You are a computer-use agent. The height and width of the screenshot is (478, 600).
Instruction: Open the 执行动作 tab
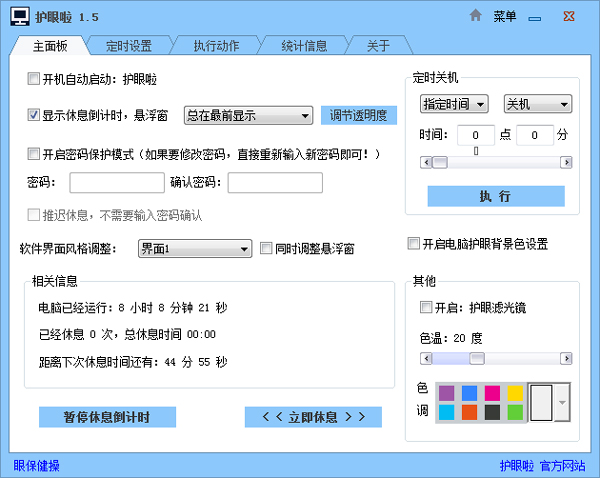click(216, 46)
